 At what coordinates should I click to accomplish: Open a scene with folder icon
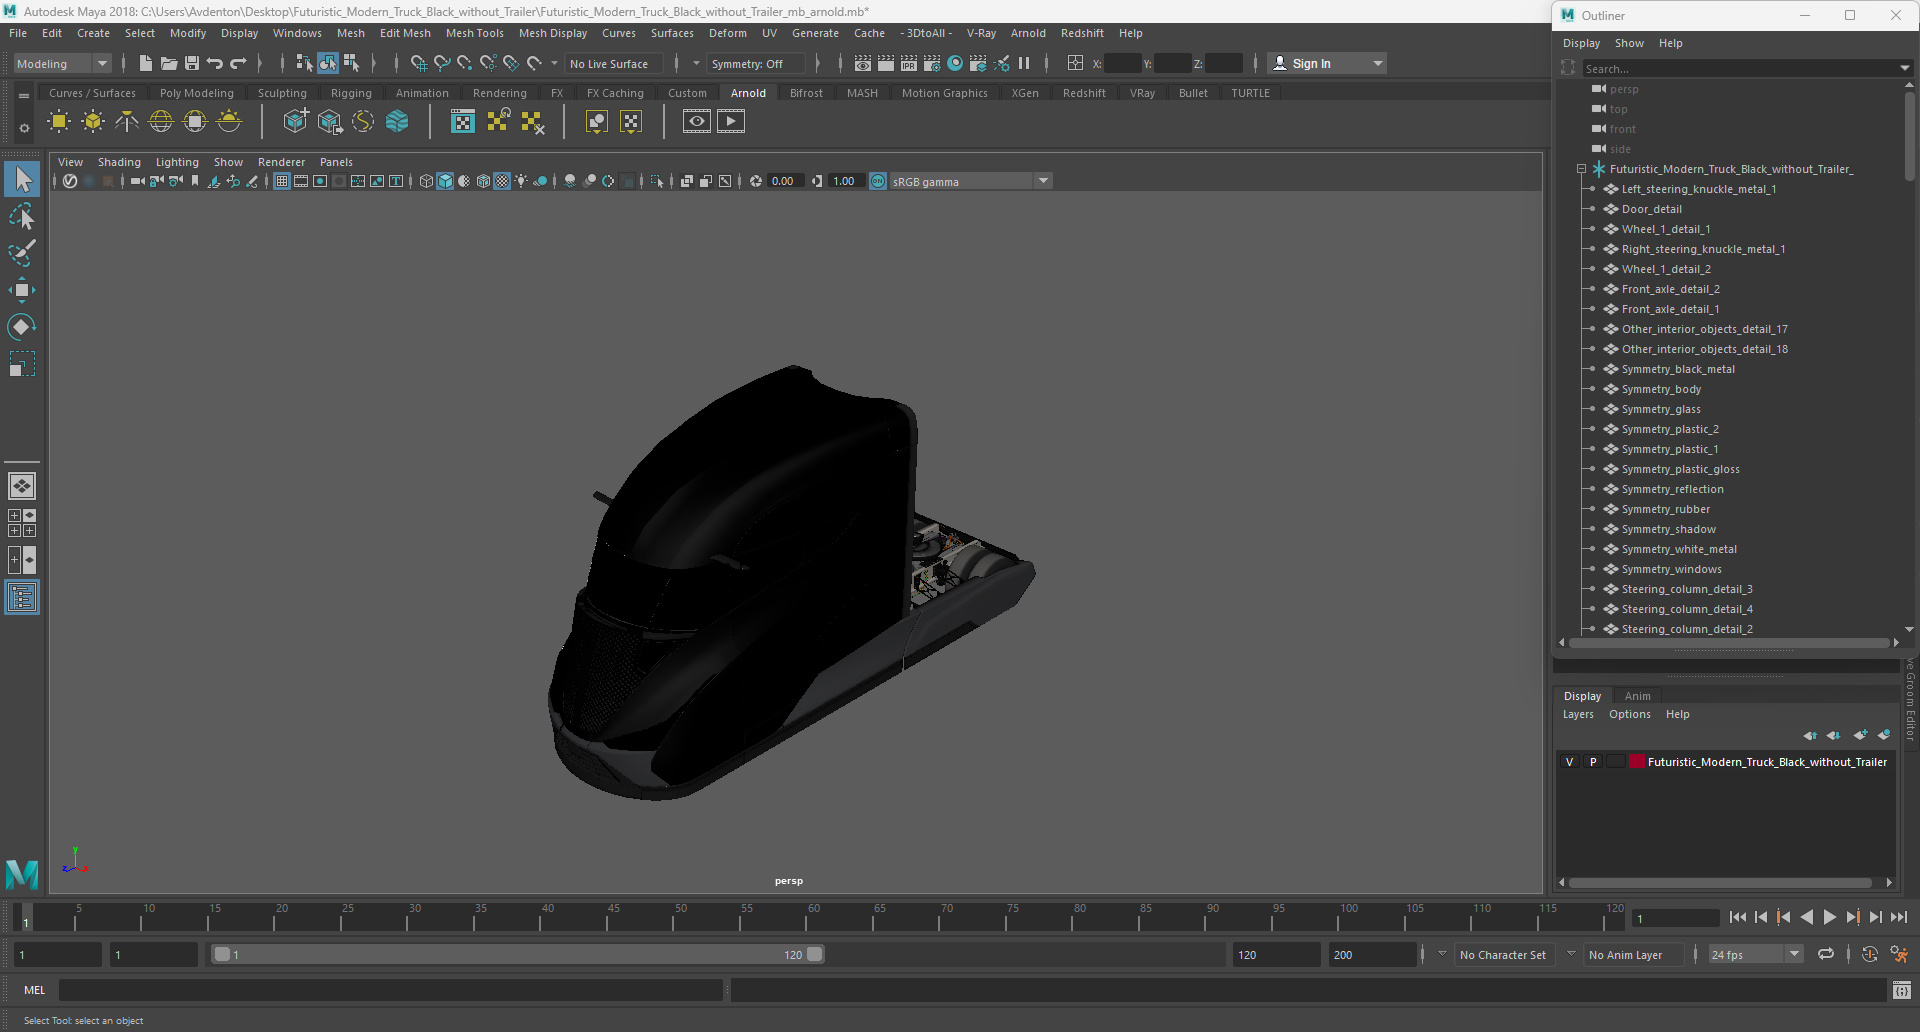tap(169, 63)
